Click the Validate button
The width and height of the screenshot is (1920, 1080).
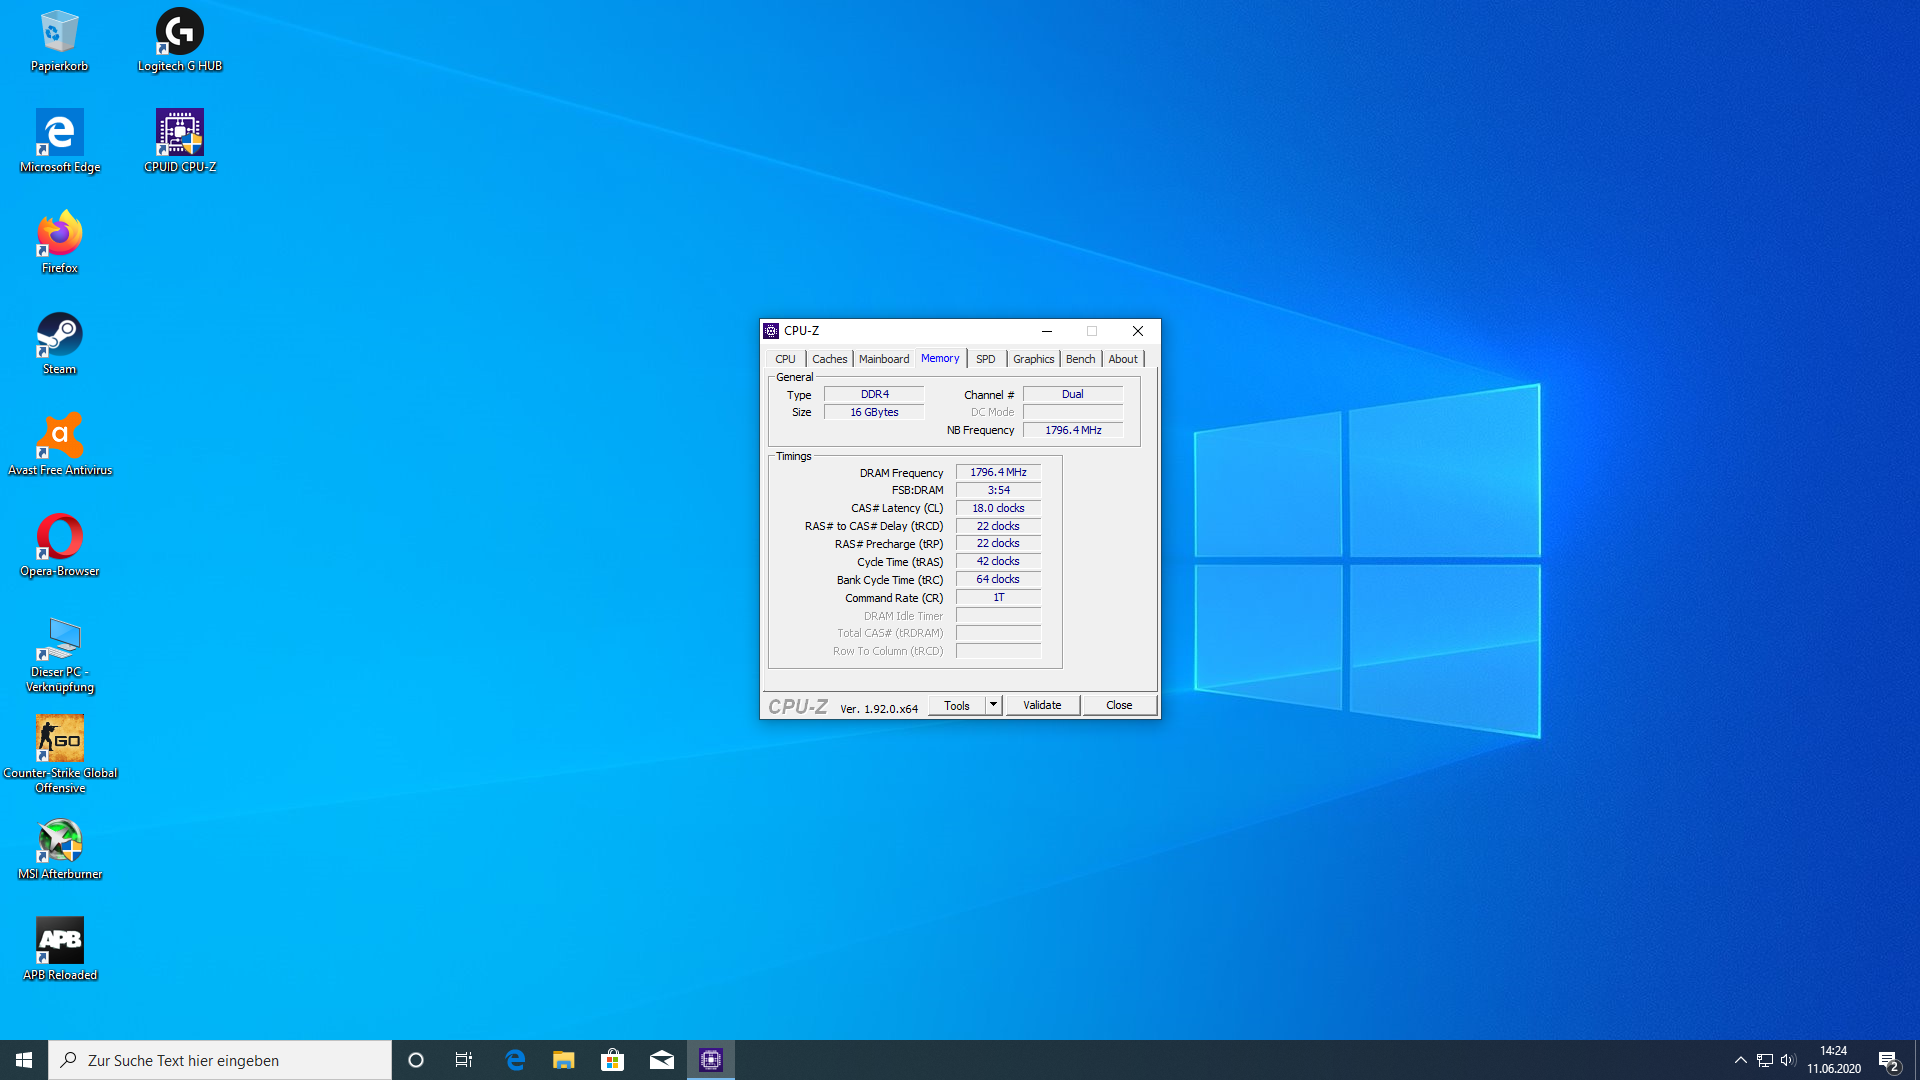[x=1042, y=705]
